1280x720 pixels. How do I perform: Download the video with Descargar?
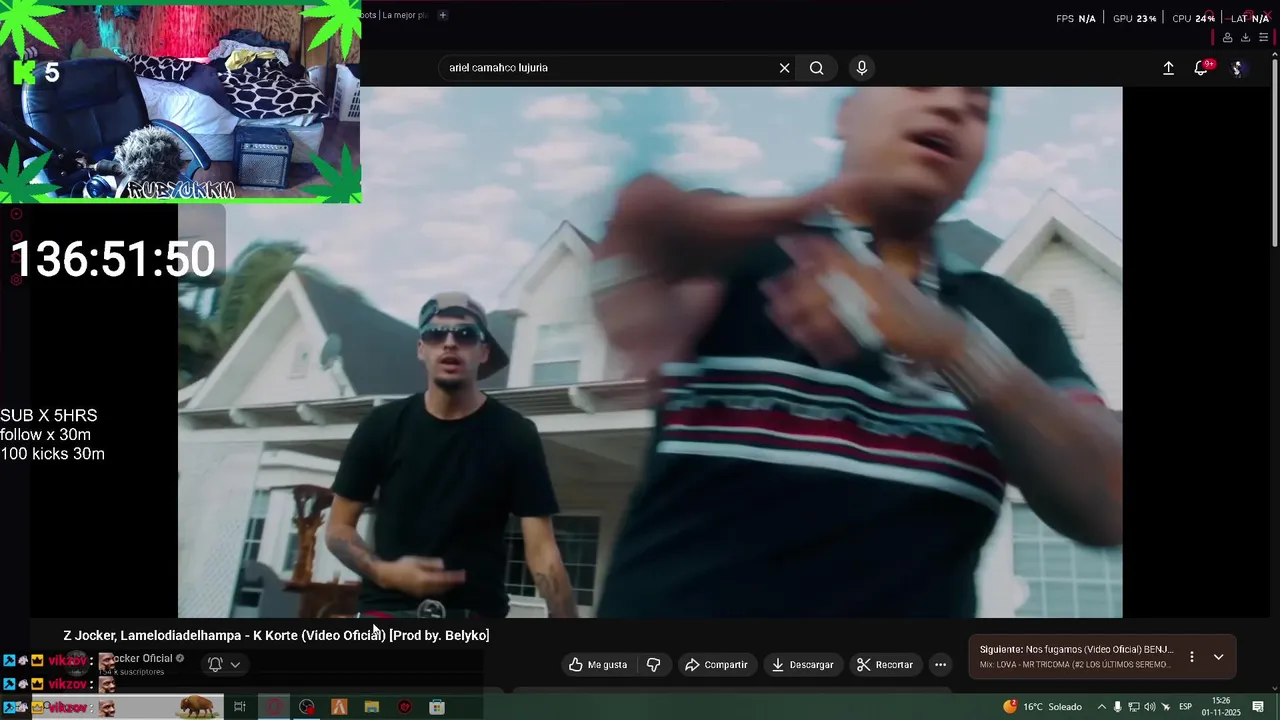(802, 665)
